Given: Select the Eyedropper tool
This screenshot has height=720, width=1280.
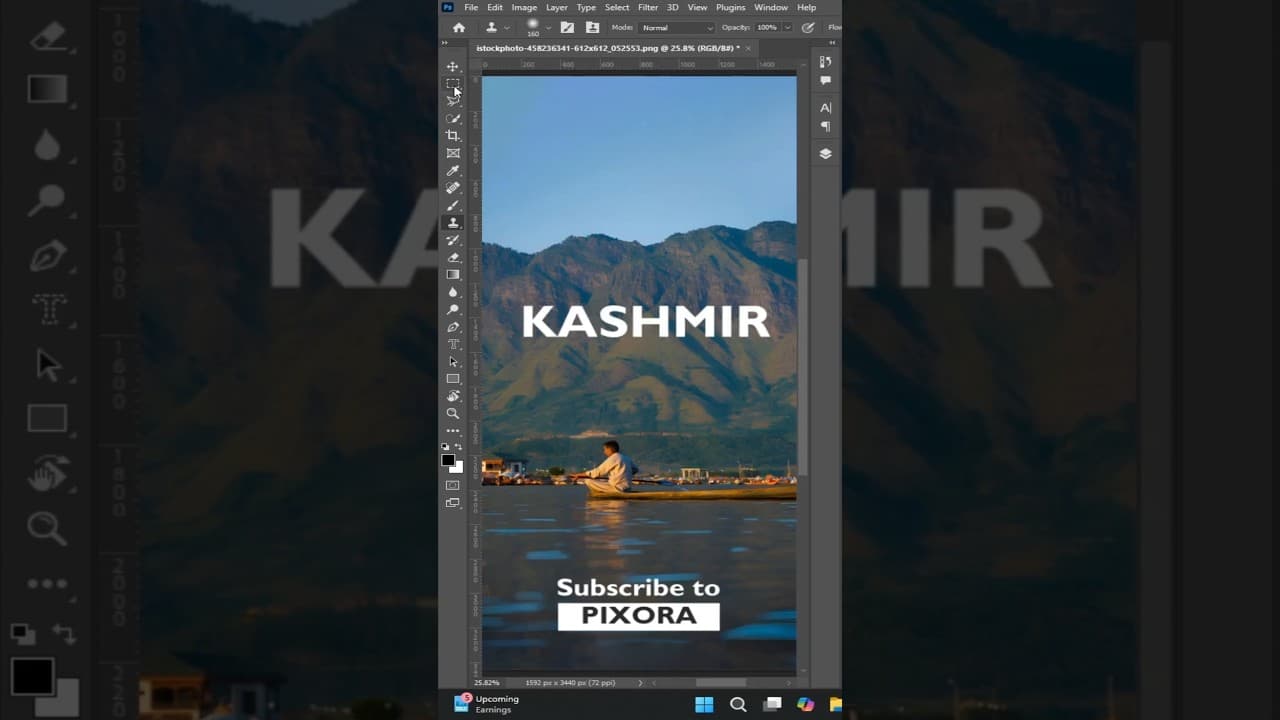Looking at the screenshot, I should coord(453,171).
